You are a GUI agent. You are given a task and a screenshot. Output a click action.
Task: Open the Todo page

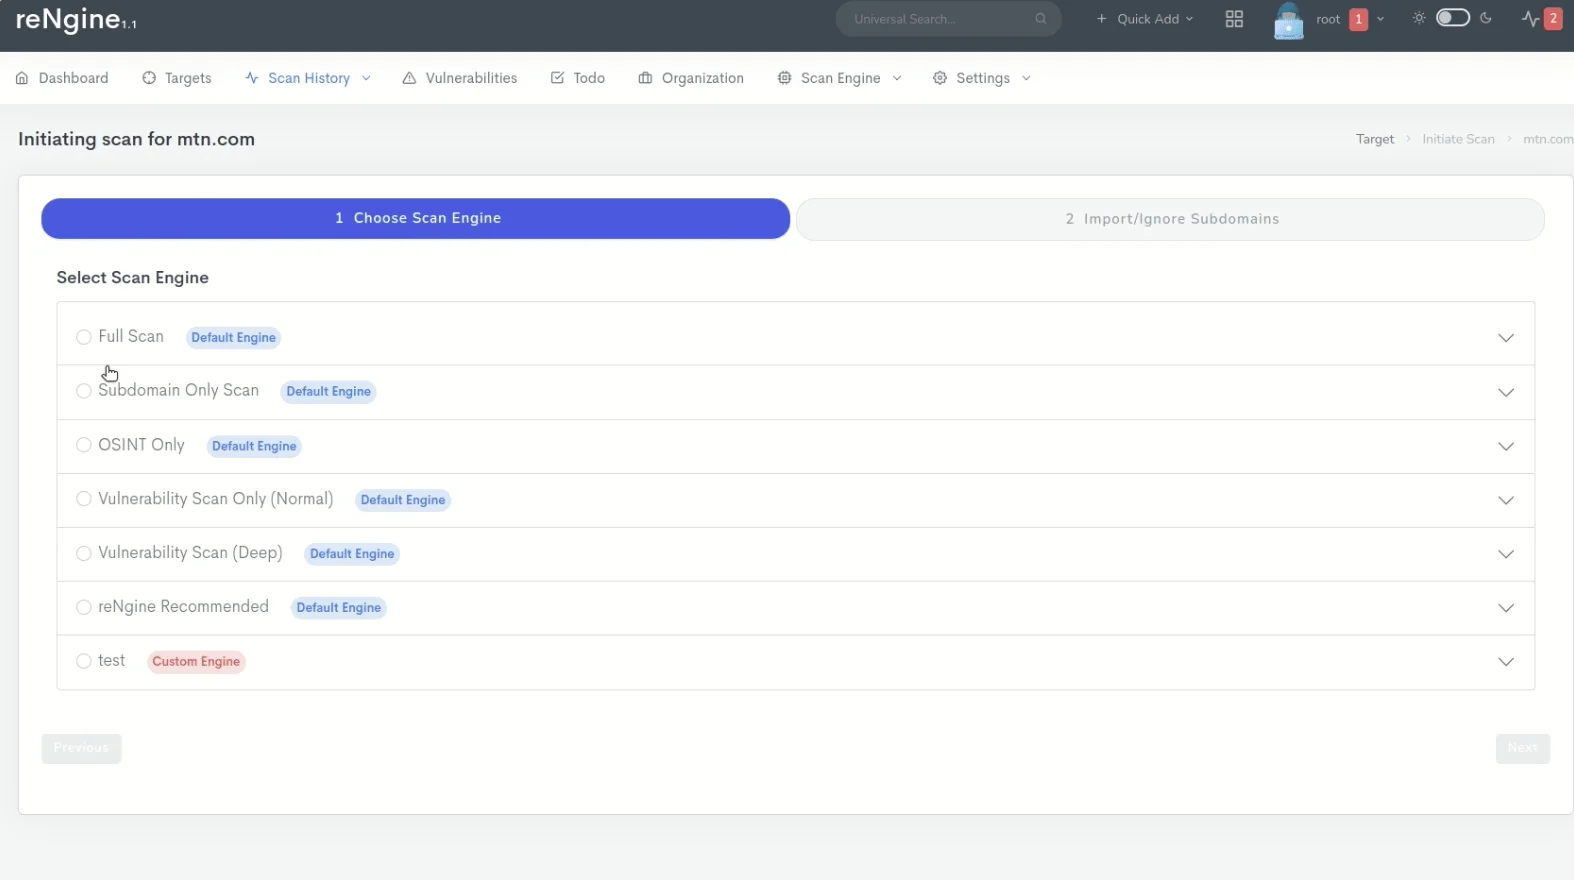coord(578,78)
